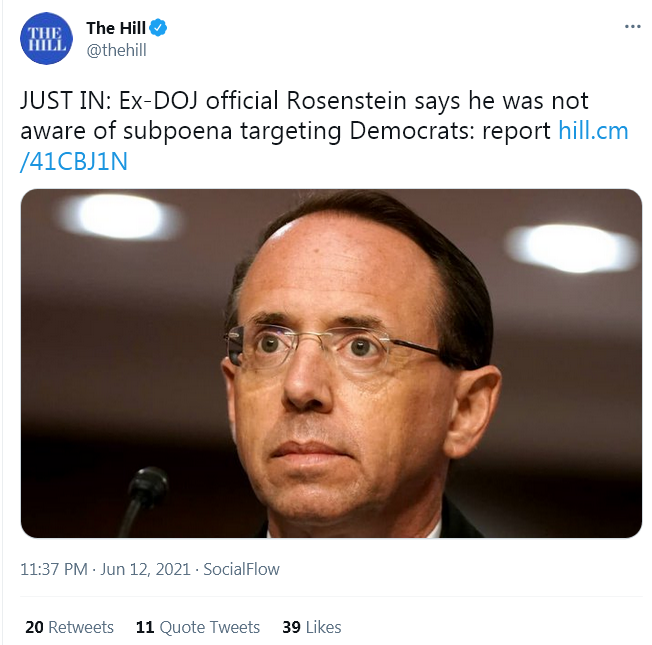This screenshot has width=652, height=645.
Task: View the list of 20 Retweets
Action: 69,627
